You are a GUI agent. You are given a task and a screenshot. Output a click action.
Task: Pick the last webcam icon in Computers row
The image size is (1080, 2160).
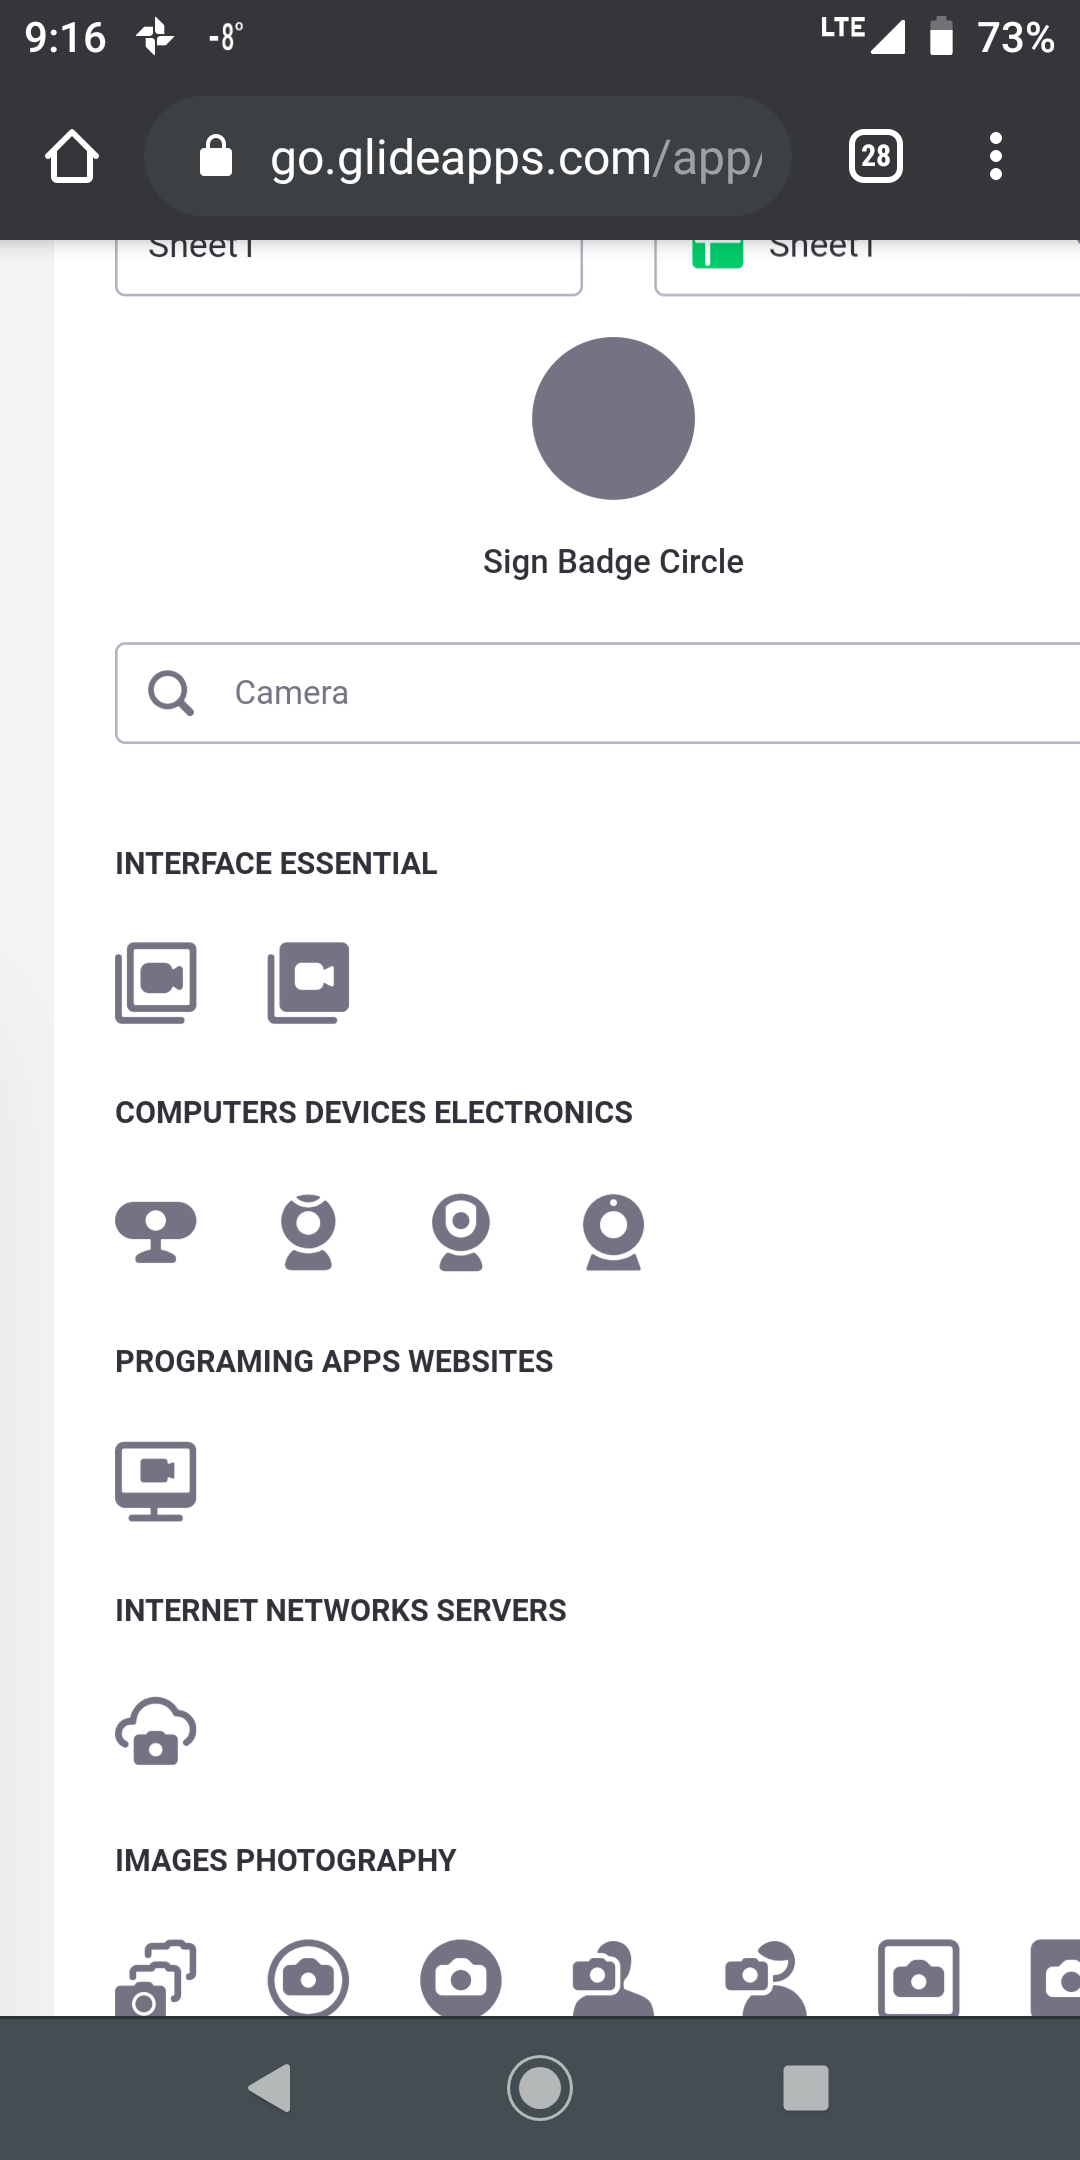tap(613, 1232)
